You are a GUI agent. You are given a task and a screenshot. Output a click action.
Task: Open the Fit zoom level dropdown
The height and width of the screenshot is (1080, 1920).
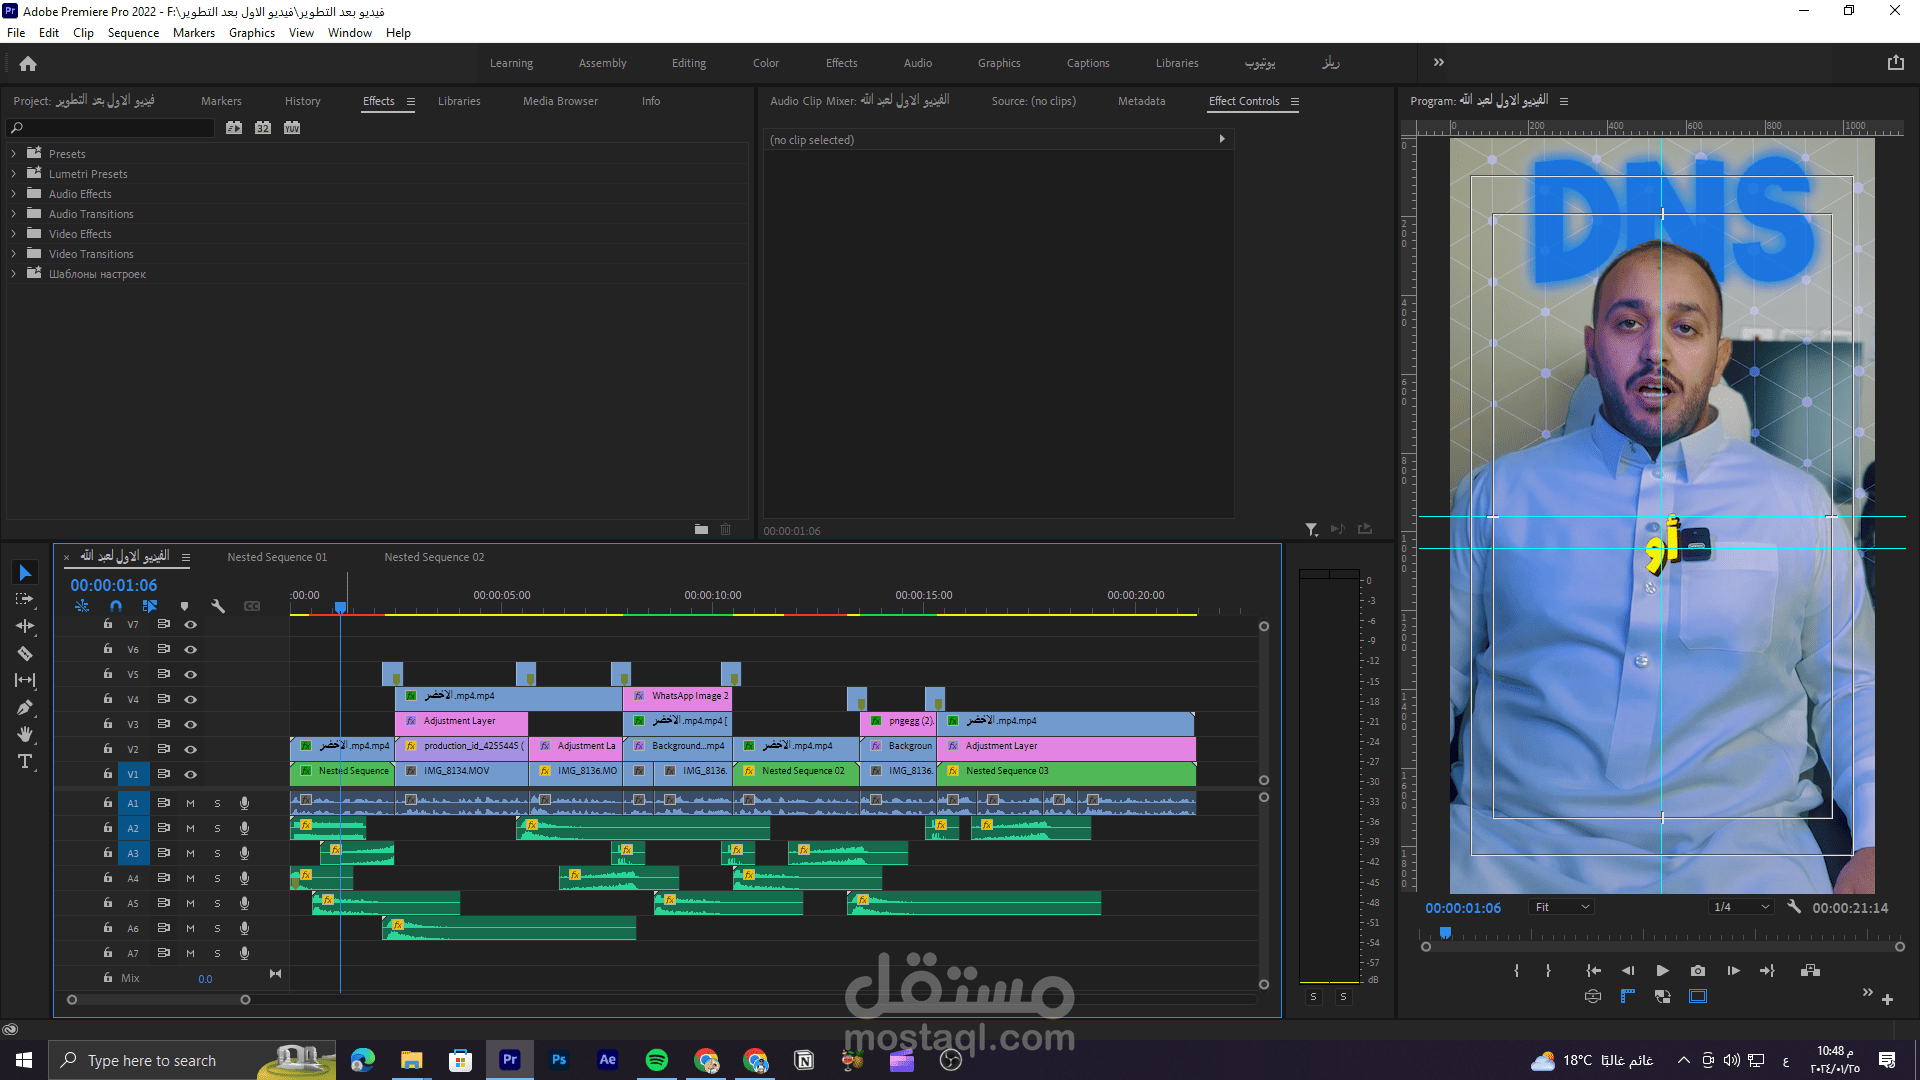(x=1561, y=907)
